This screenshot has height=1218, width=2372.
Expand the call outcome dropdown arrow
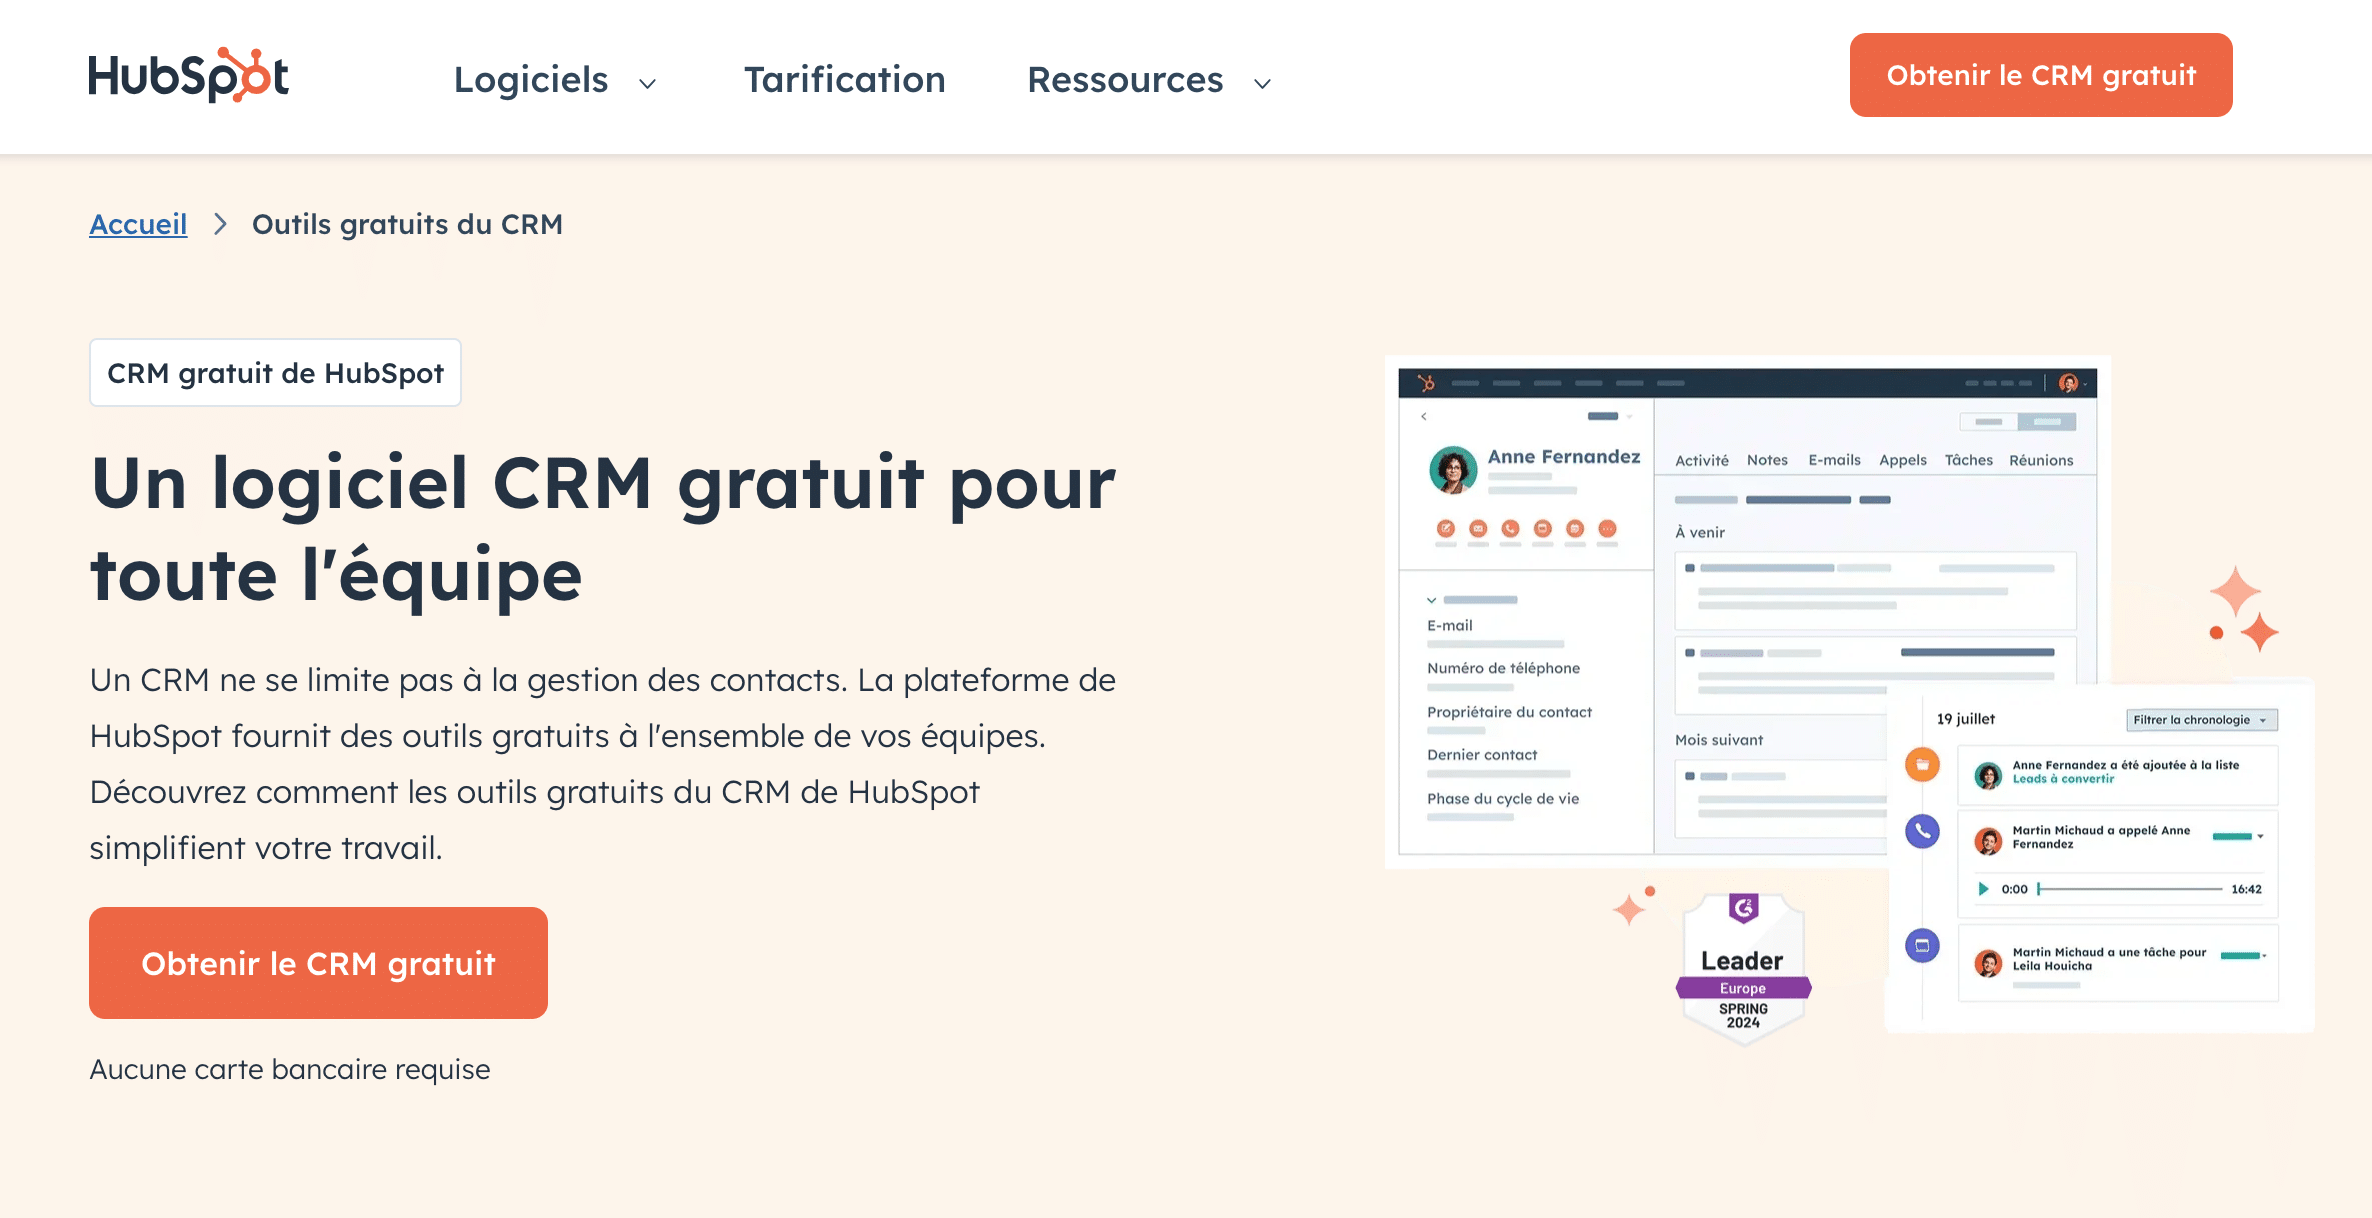2260,837
